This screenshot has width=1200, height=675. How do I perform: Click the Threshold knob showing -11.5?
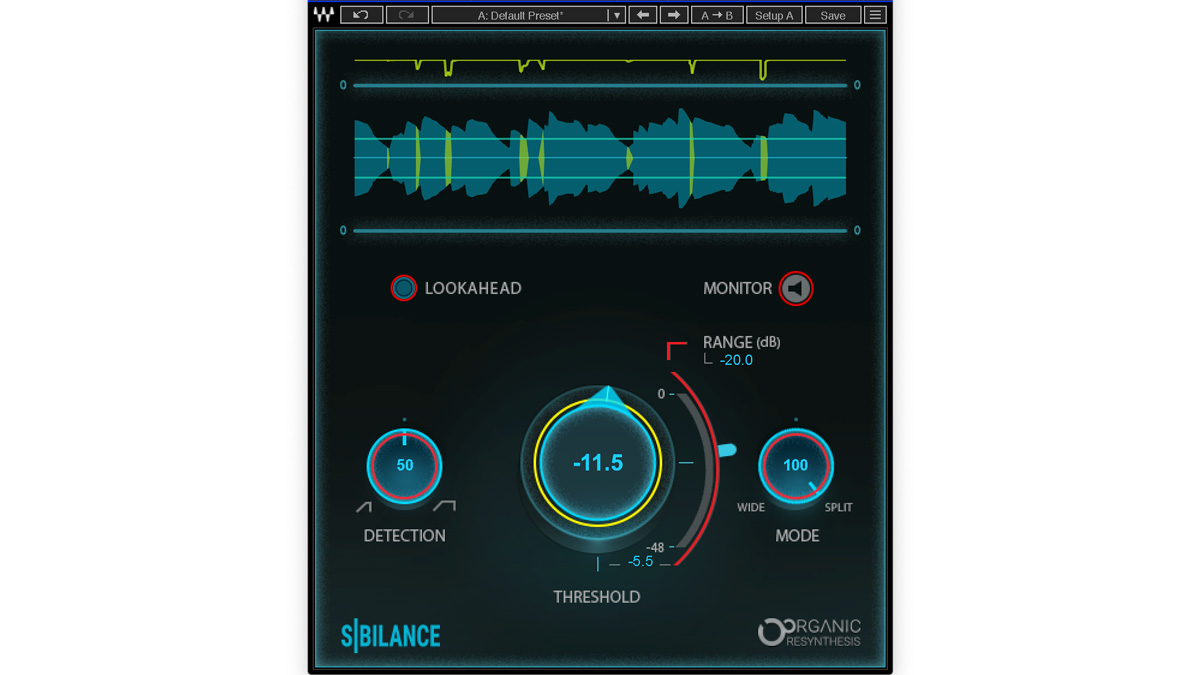598,464
